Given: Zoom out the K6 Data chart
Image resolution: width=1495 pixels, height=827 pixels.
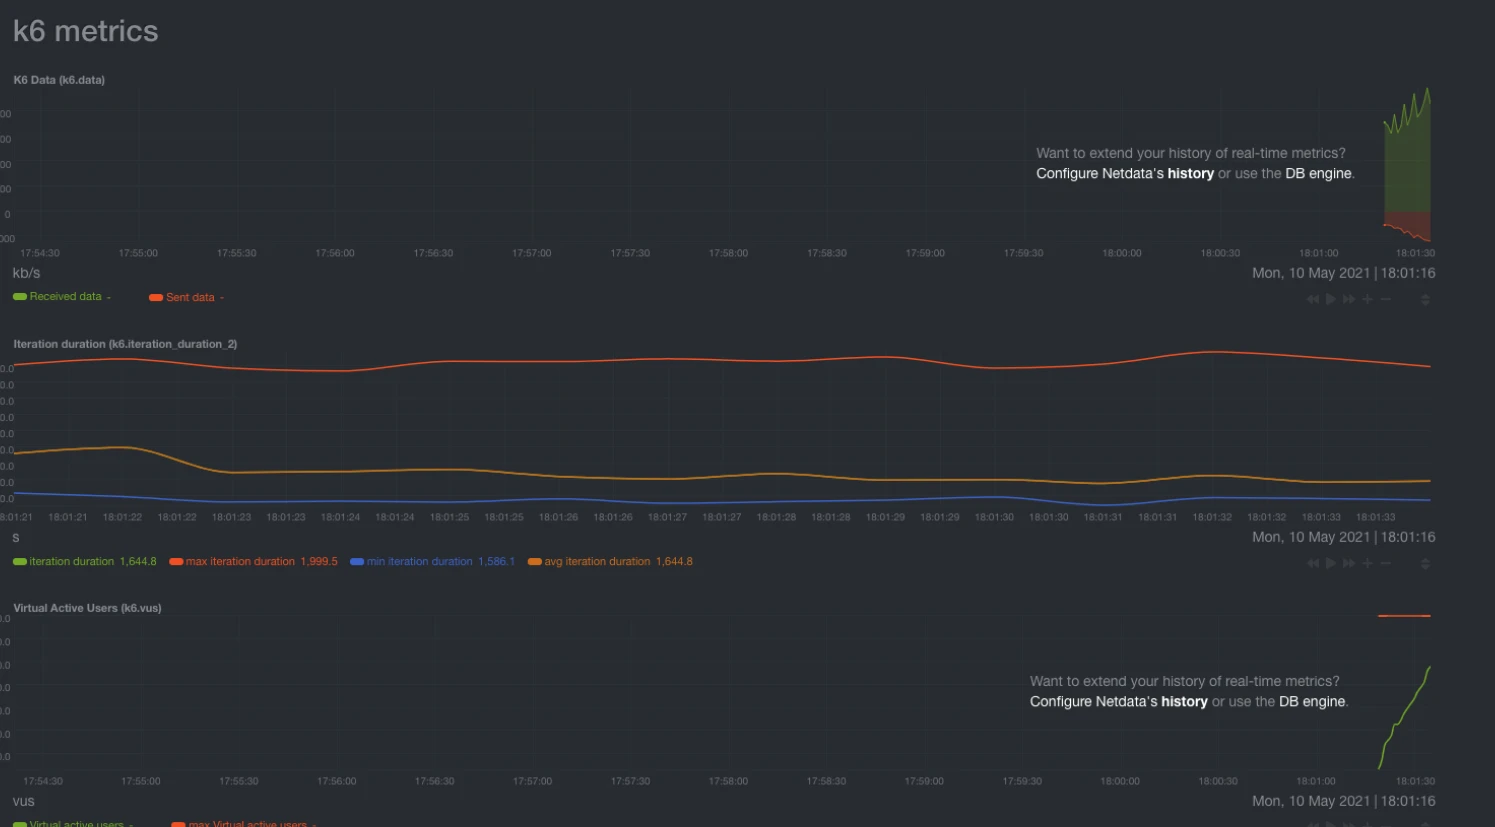Looking at the screenshot, I should [1385, 299].
